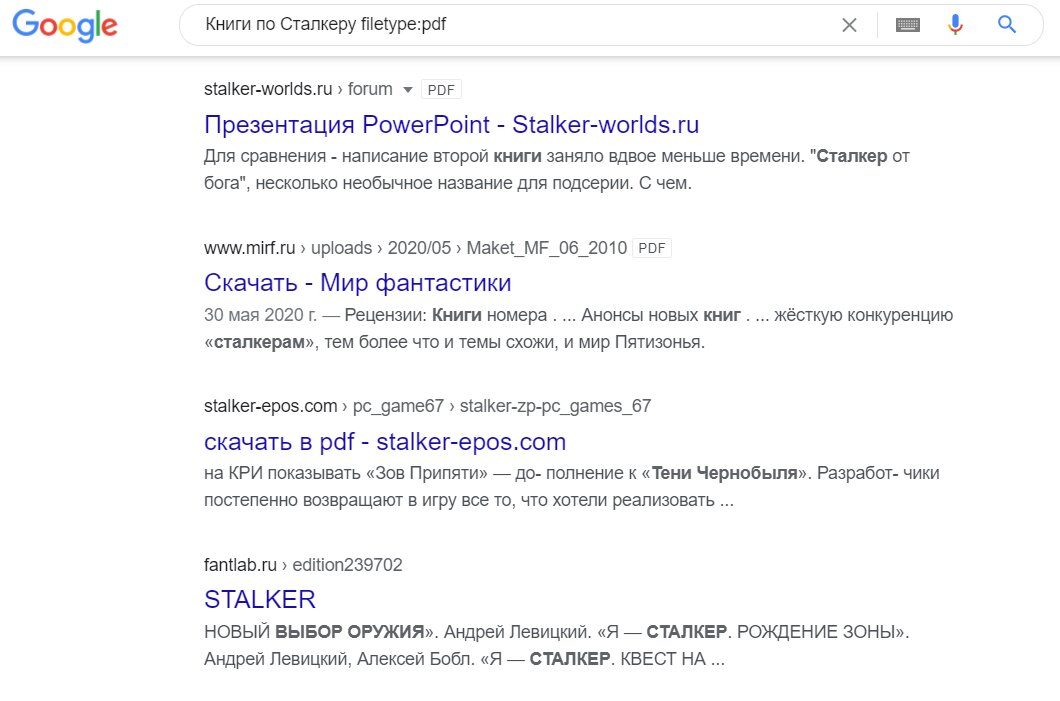
Task: Click the www.mirf.ru › uploads breadcrumb URL
Action: [415, 248]
